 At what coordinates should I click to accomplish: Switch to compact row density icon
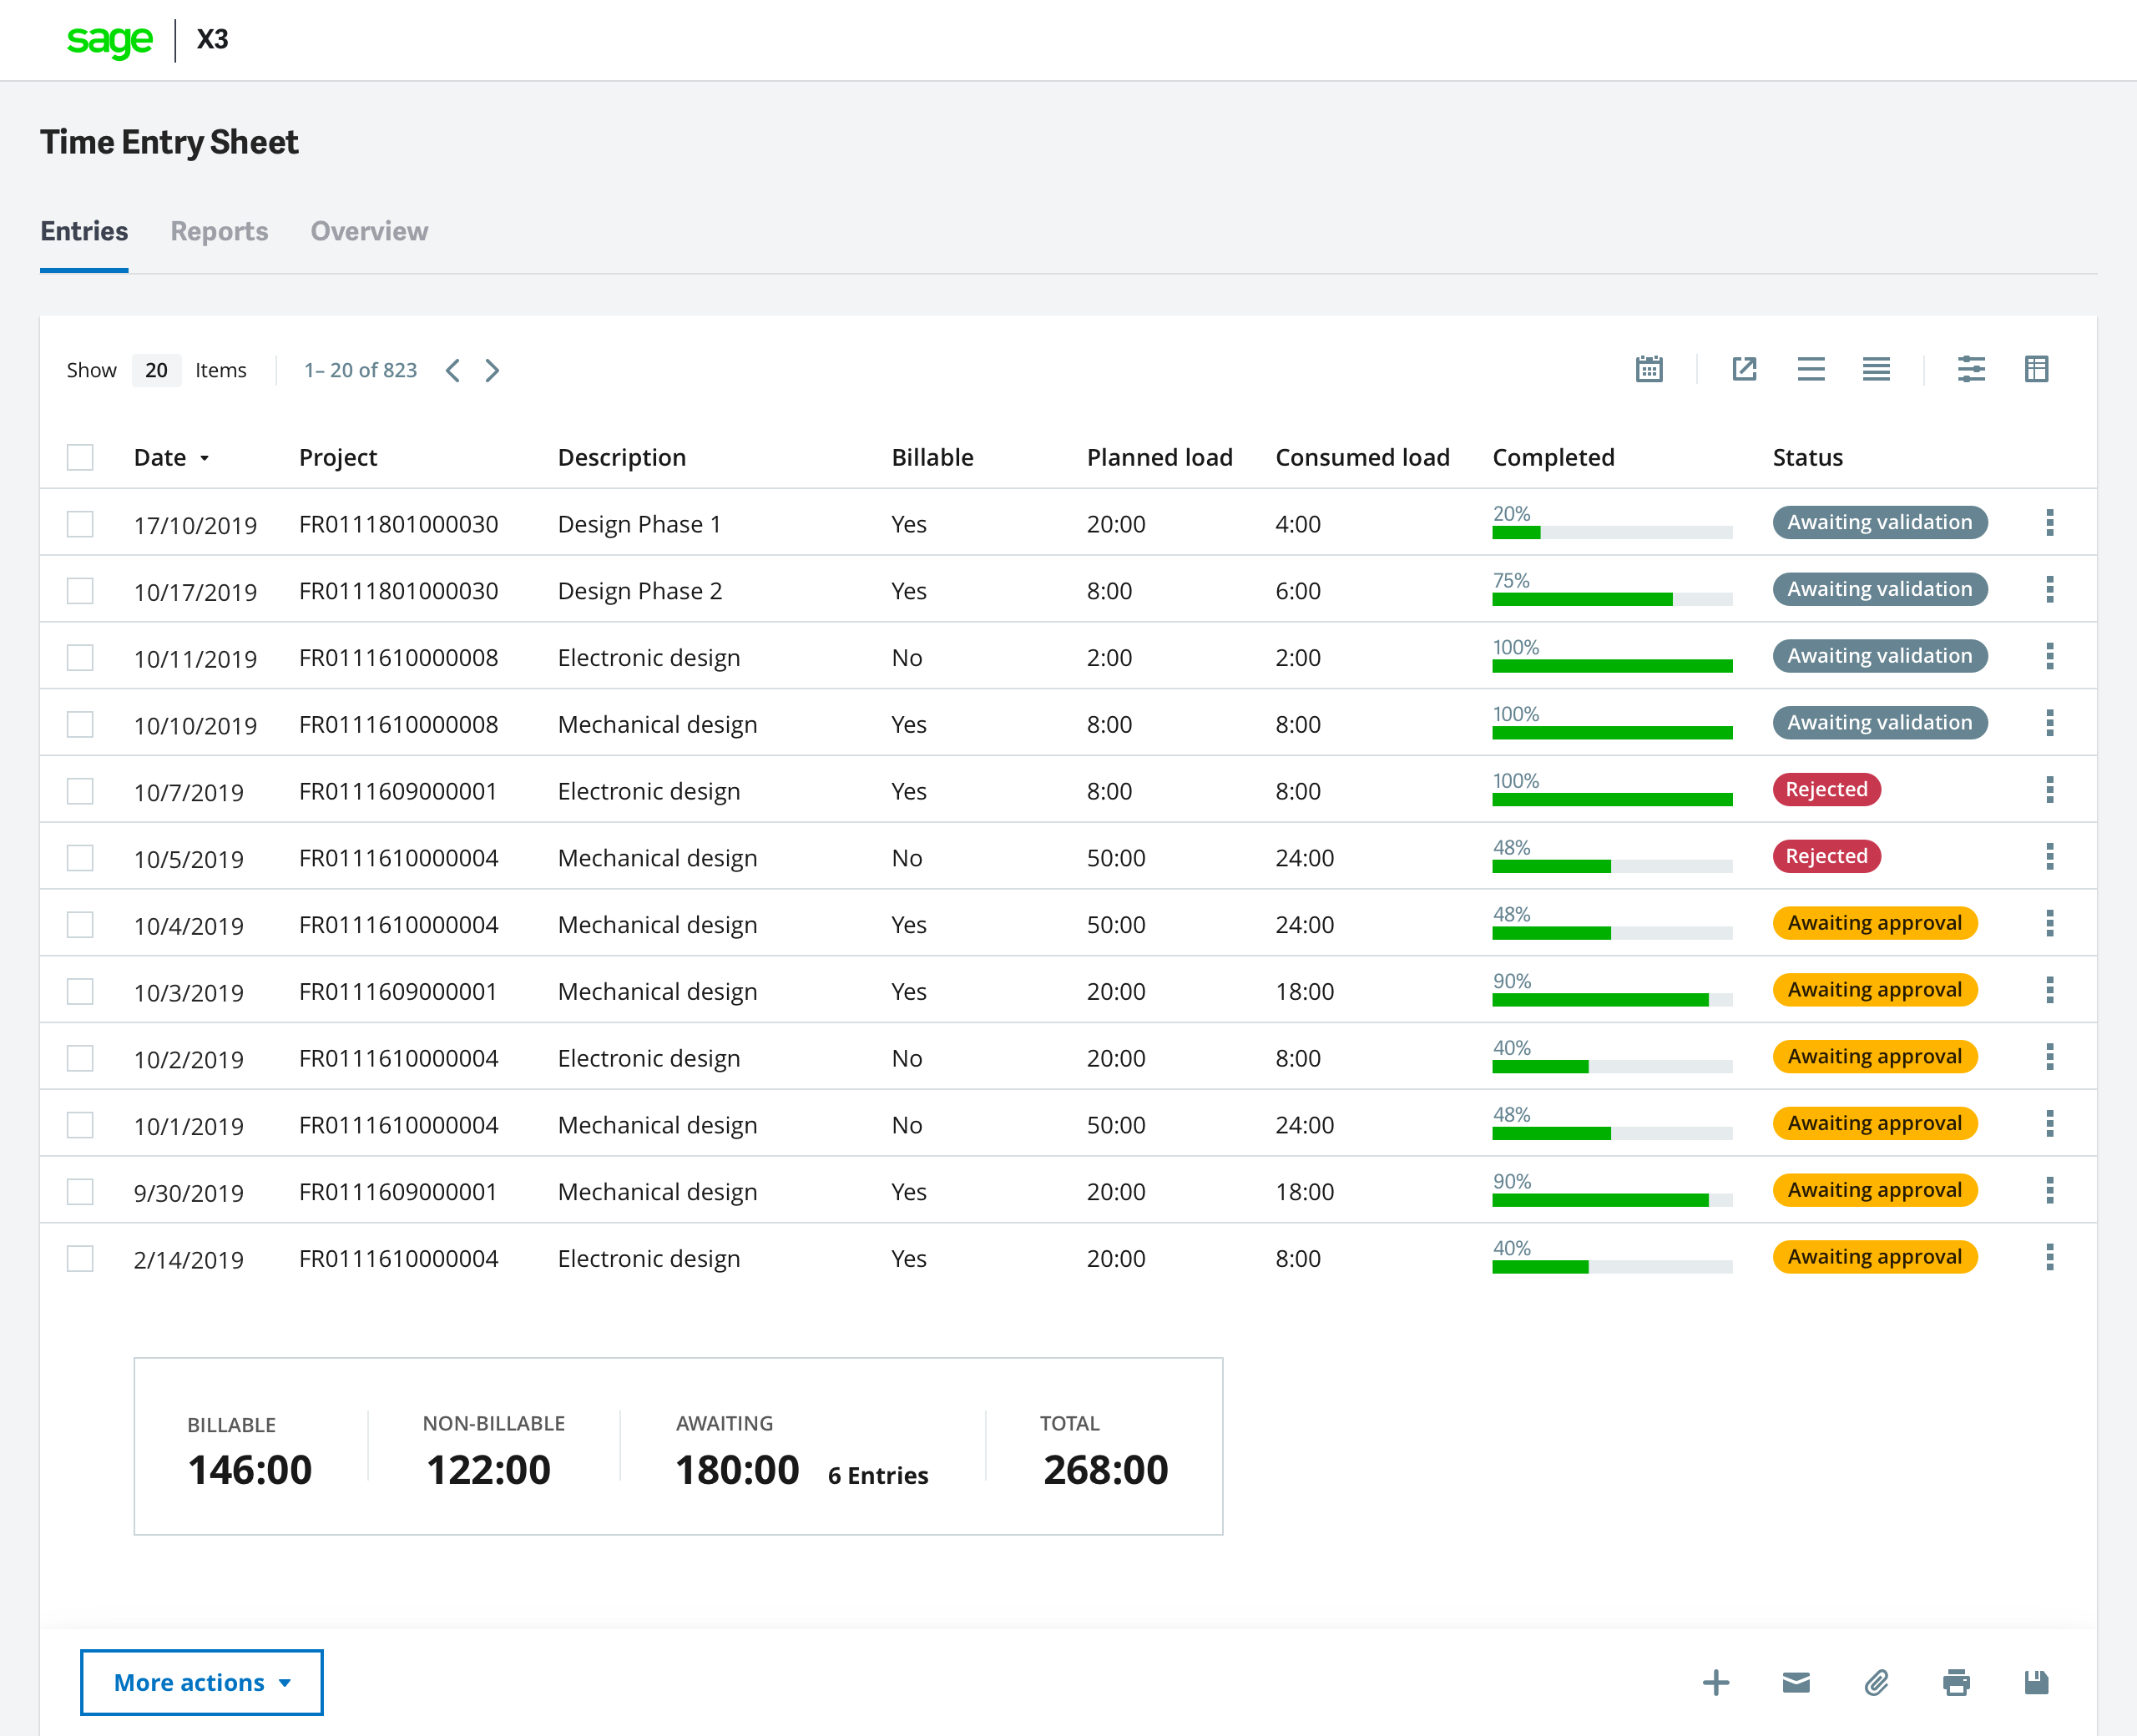click(x=1876, y=369)
